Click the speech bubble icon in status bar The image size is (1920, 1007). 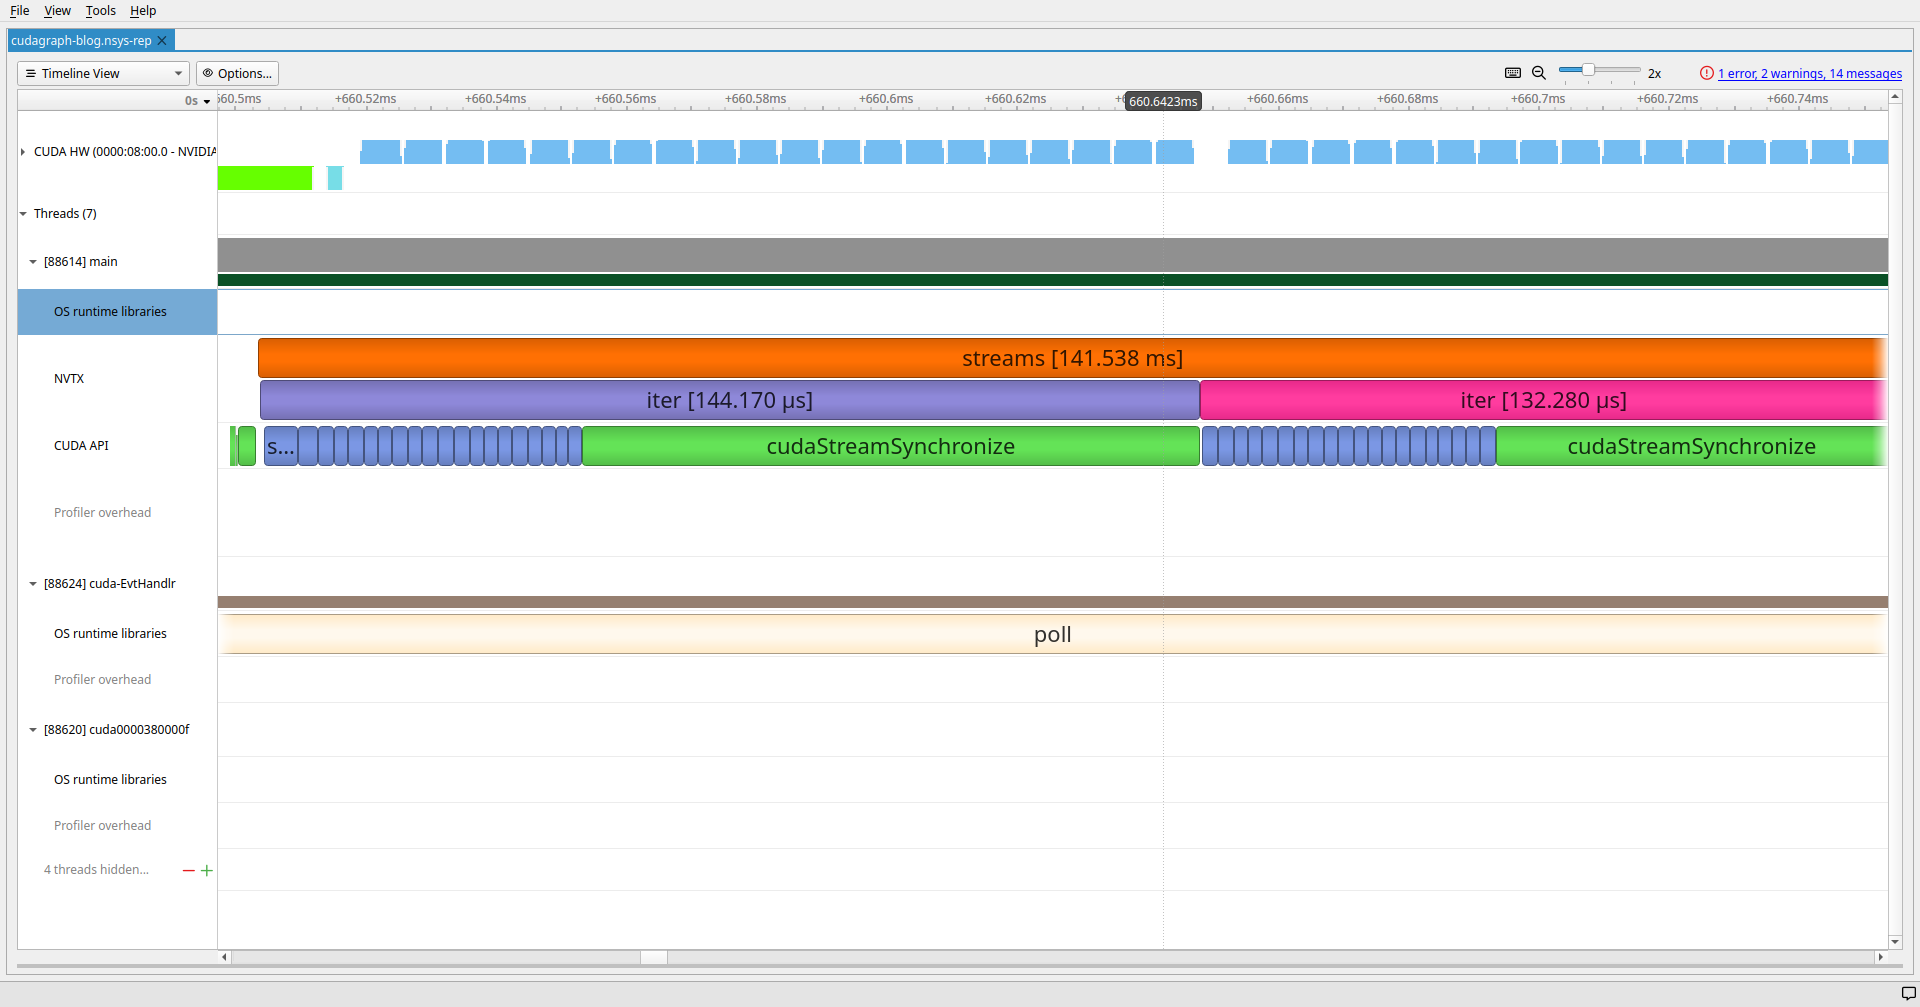click(1907, 993)
